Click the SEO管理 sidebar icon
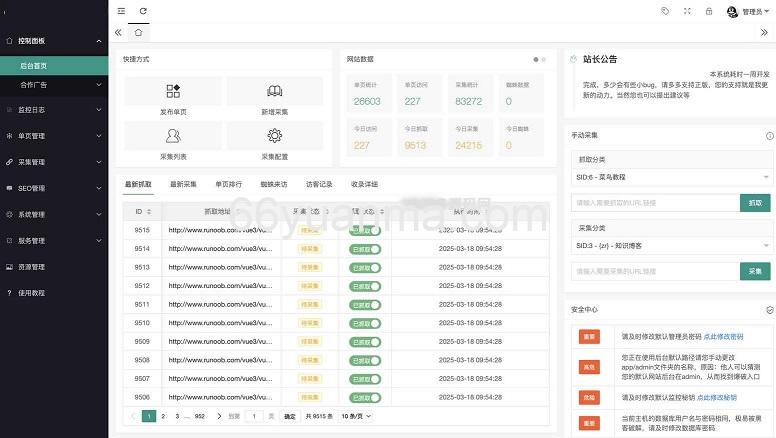776x438 pixels. [9, 188]
